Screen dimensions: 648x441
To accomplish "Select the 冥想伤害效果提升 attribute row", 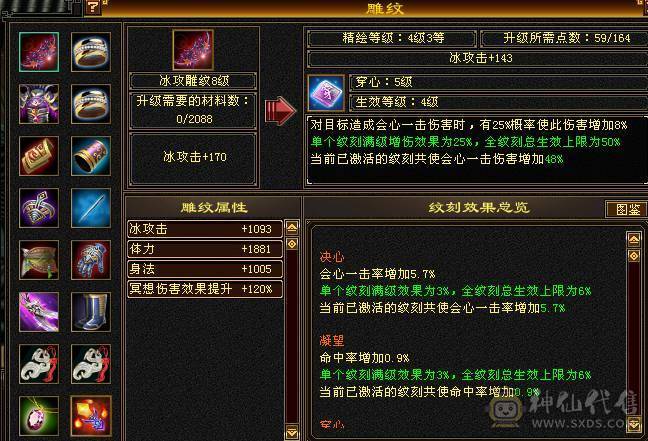I will coord(205,289).
